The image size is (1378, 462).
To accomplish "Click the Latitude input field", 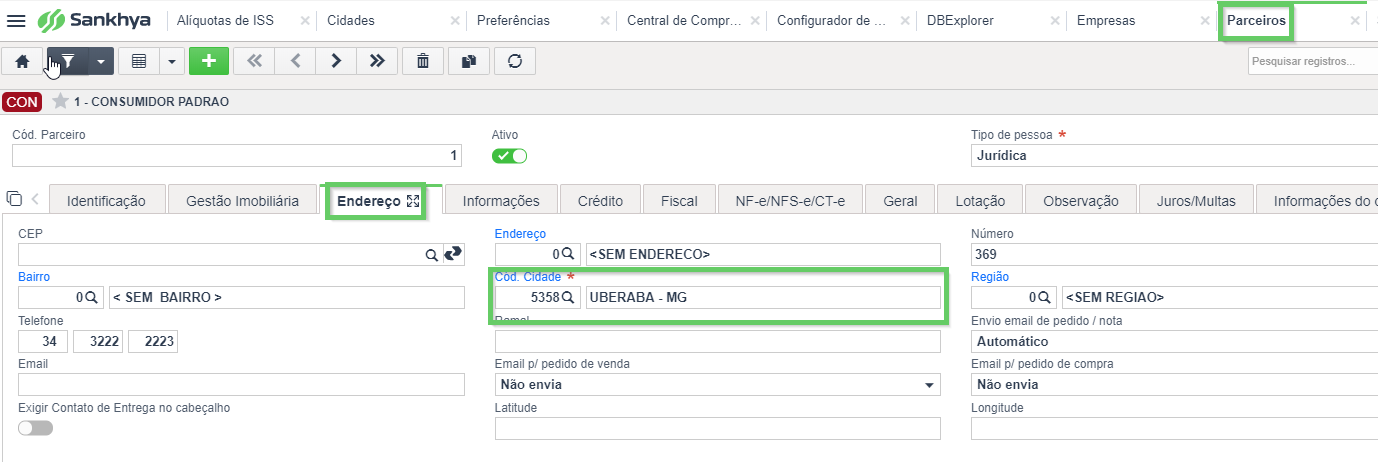I will click(x=718, y=429).
